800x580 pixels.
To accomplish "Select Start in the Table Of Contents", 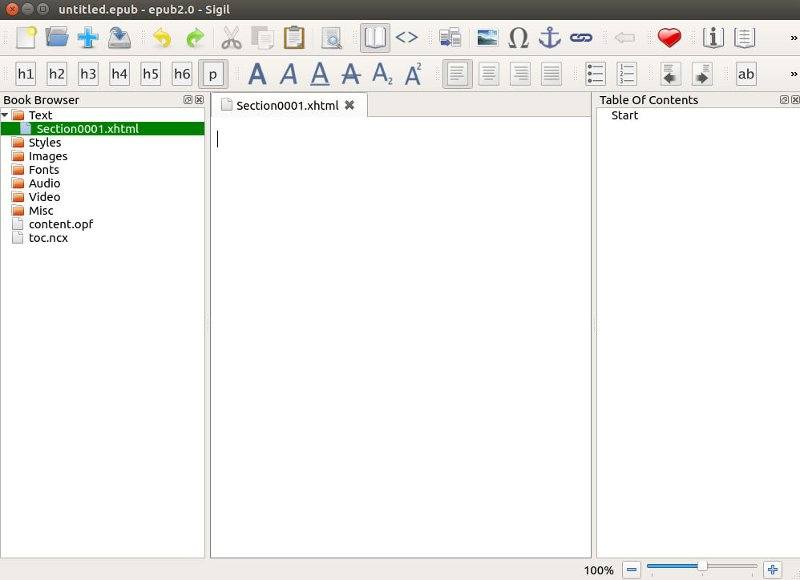I will point(624,116).
